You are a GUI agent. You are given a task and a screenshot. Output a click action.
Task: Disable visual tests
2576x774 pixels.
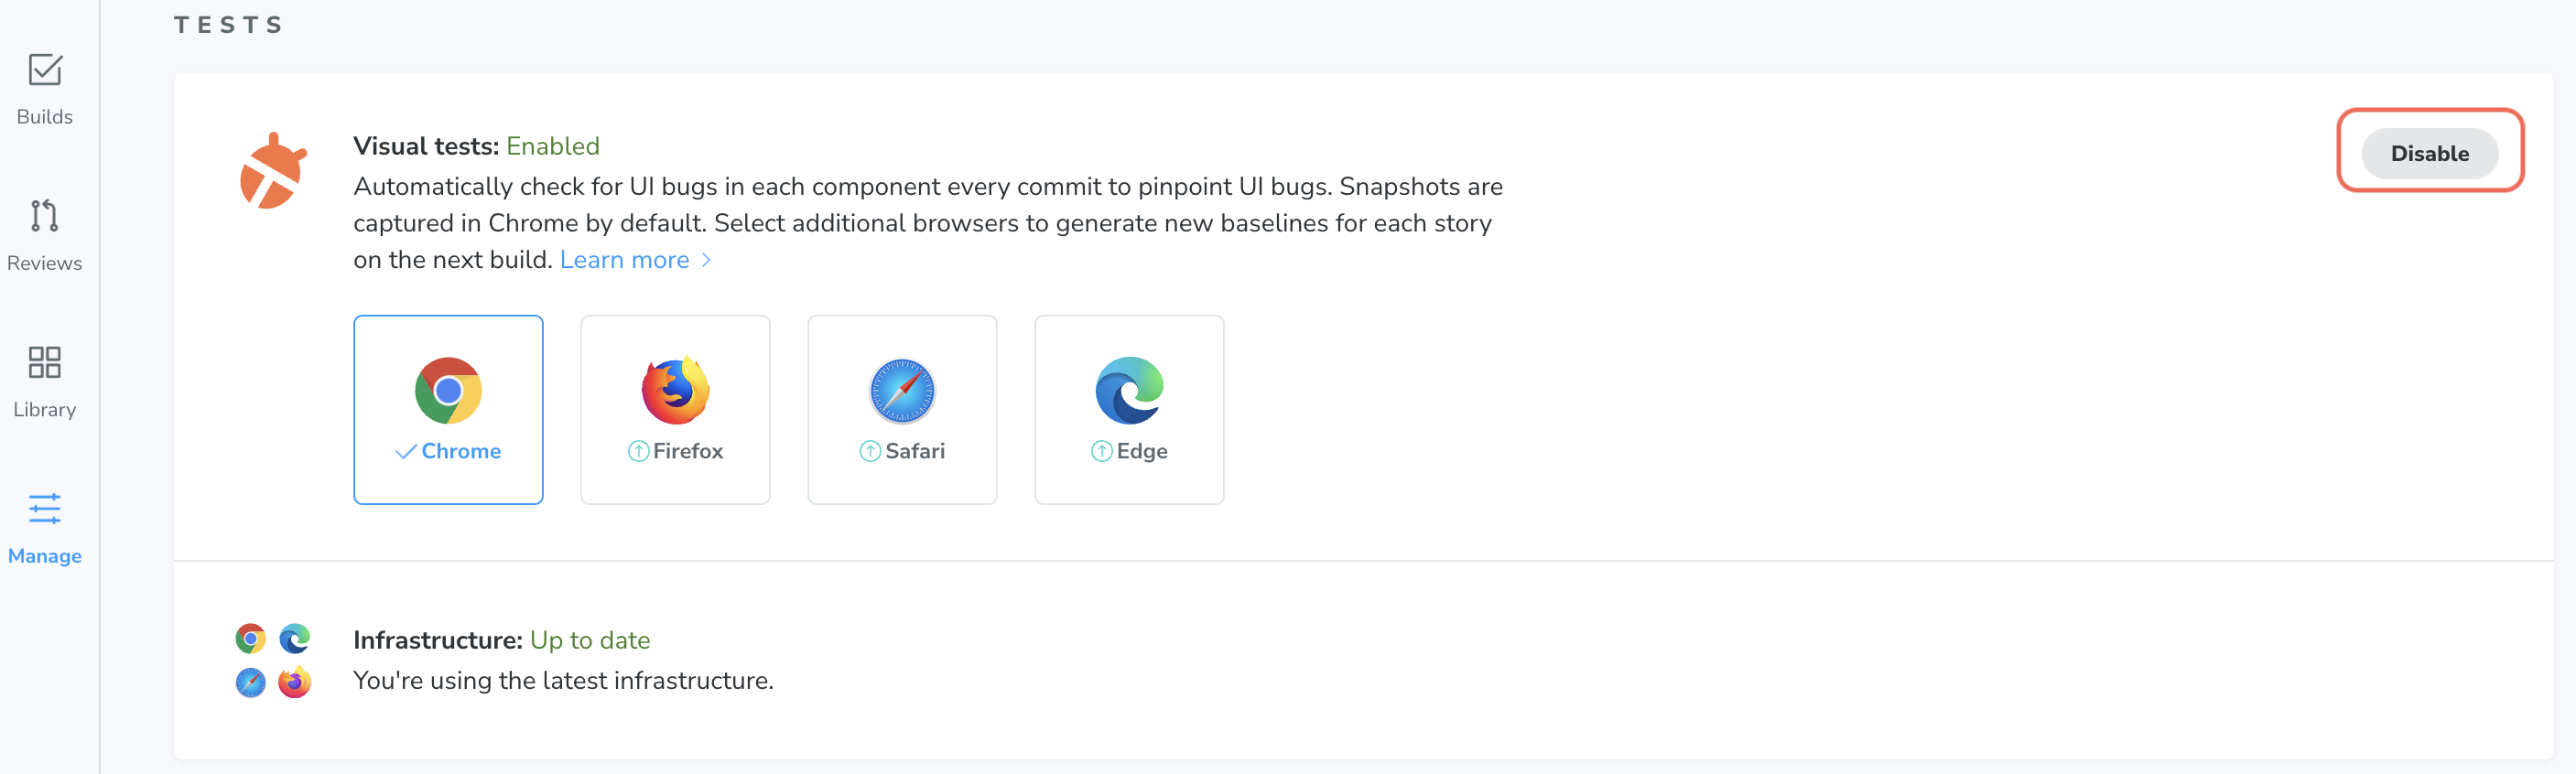2429,153
